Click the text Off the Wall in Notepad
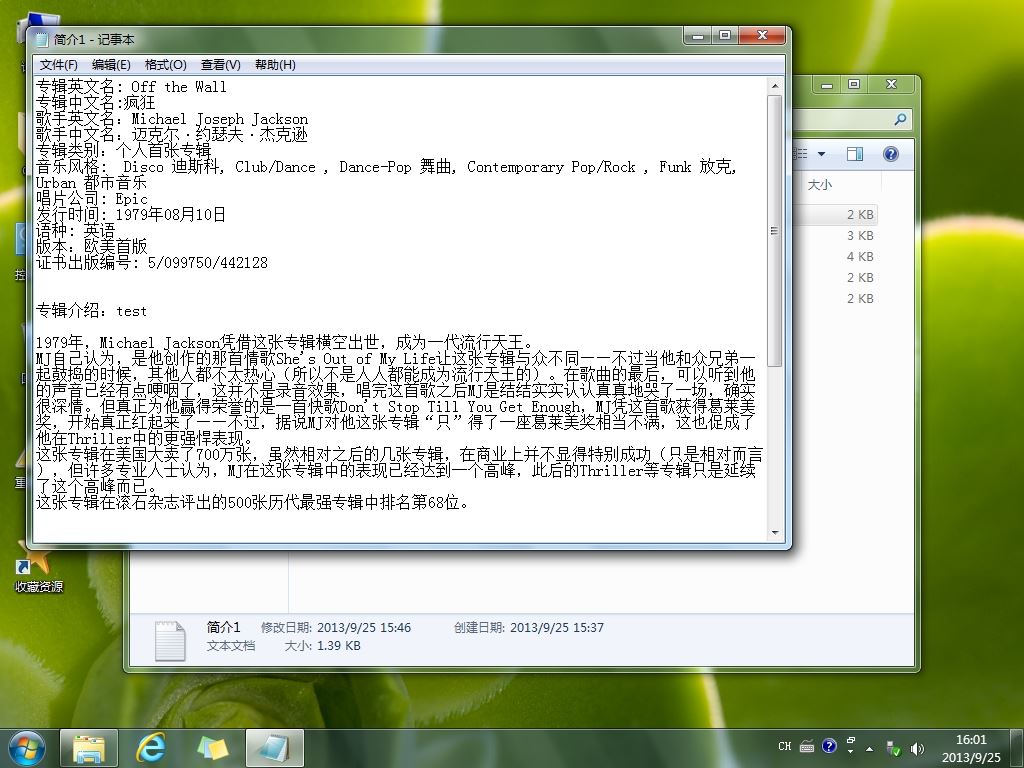Image resolution: width=1024 pixels, height=768 pixels. click(179, 87)
